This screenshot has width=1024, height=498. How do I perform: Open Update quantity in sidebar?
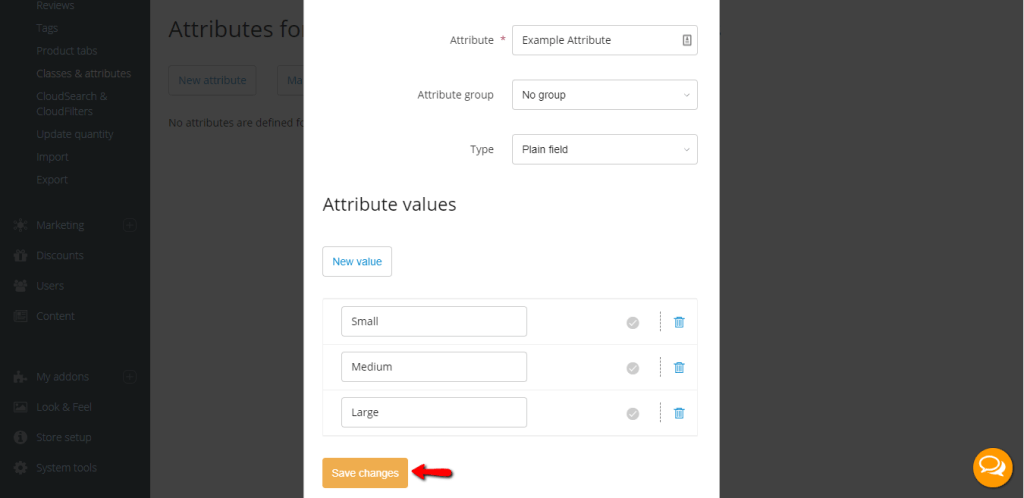coord(74,134)
